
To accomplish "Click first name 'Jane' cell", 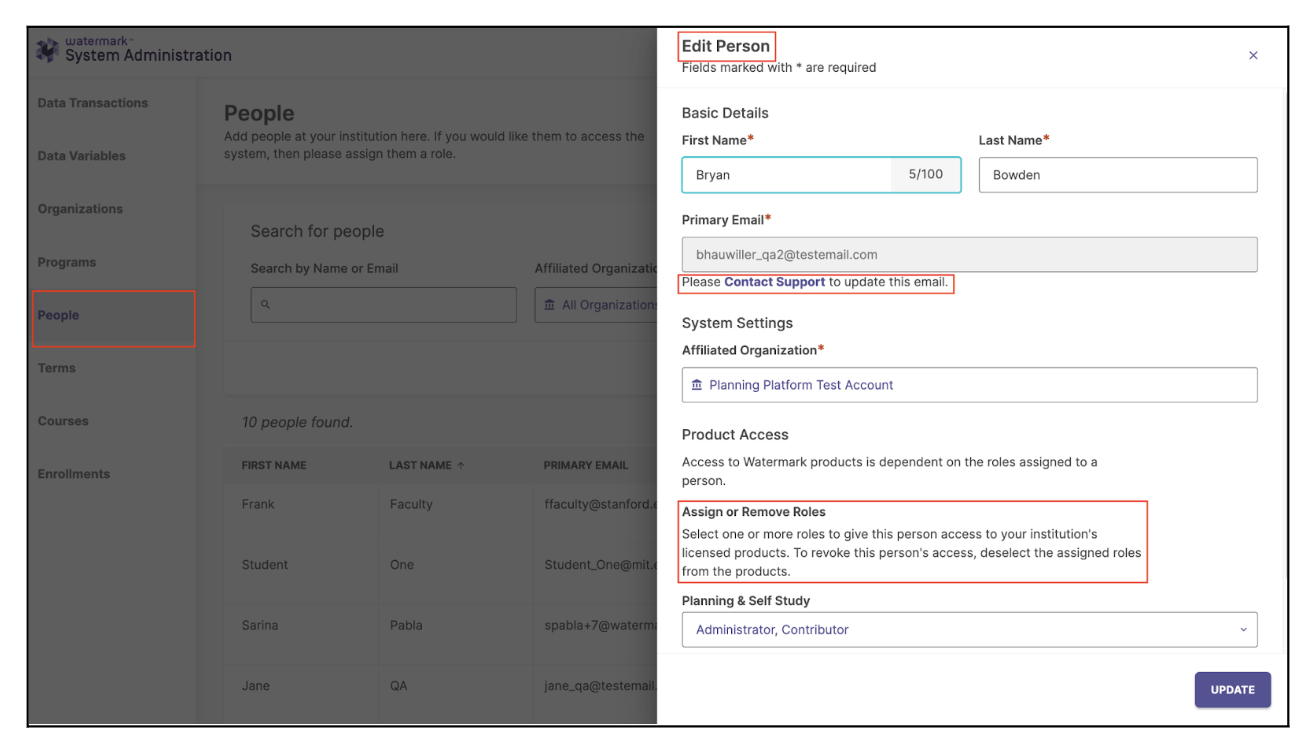I will pos(255,686).
